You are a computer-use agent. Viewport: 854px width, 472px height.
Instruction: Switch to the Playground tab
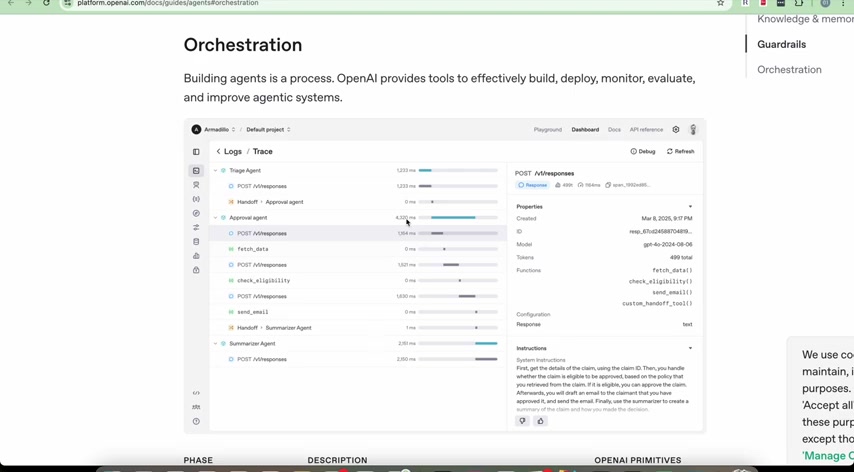547,130
